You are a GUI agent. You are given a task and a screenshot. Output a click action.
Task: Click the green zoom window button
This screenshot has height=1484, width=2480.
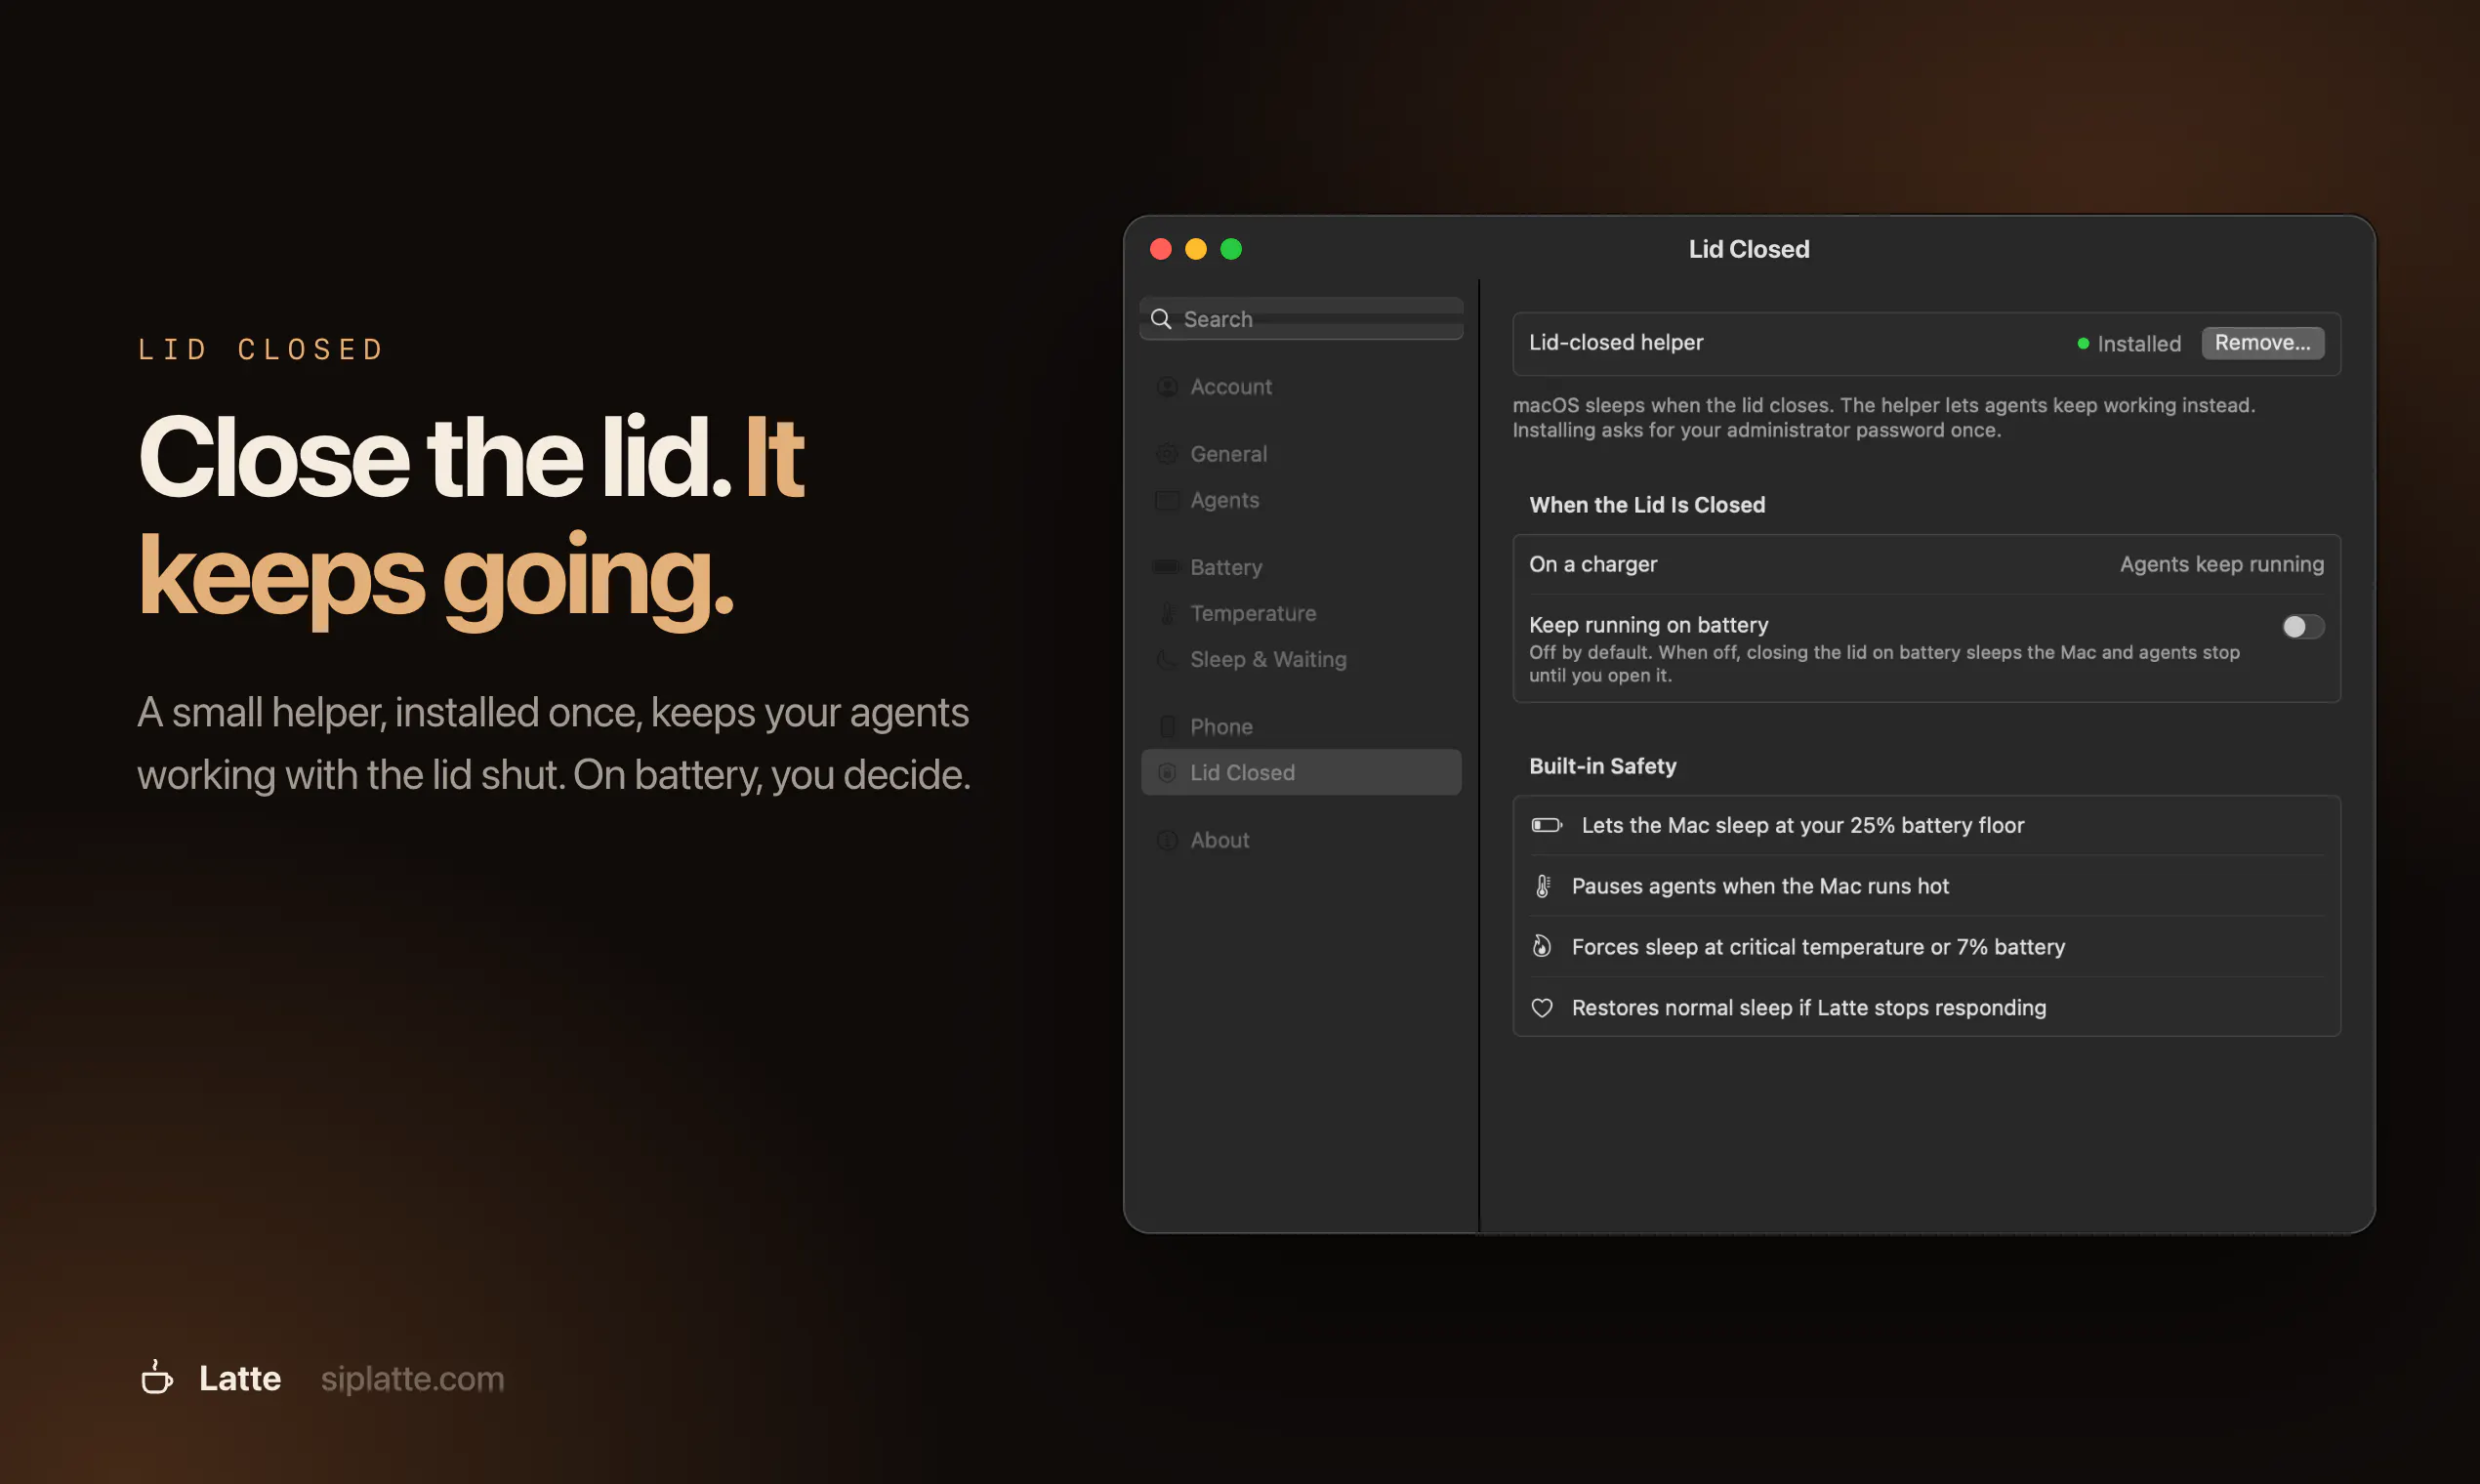click(x=1231, y=249)
